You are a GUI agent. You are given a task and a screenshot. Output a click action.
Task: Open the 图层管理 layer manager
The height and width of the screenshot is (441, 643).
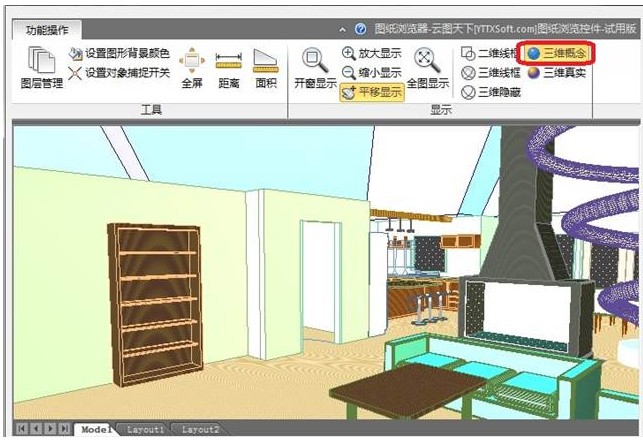(41, 68)
